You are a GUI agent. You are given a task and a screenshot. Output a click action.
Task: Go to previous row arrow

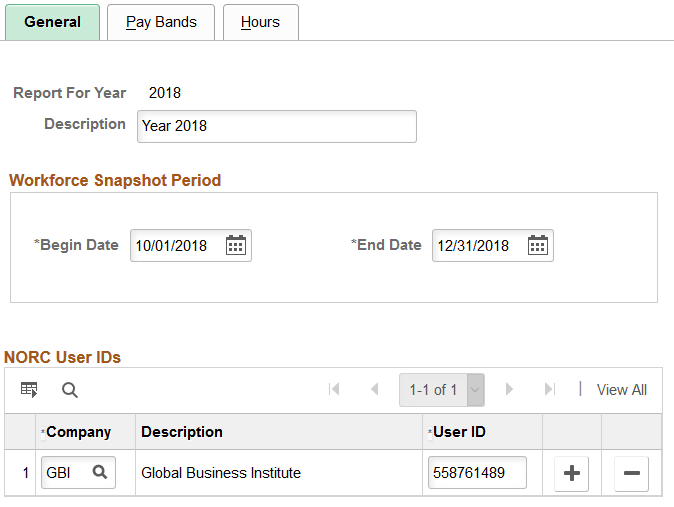[x=374, y=390]
